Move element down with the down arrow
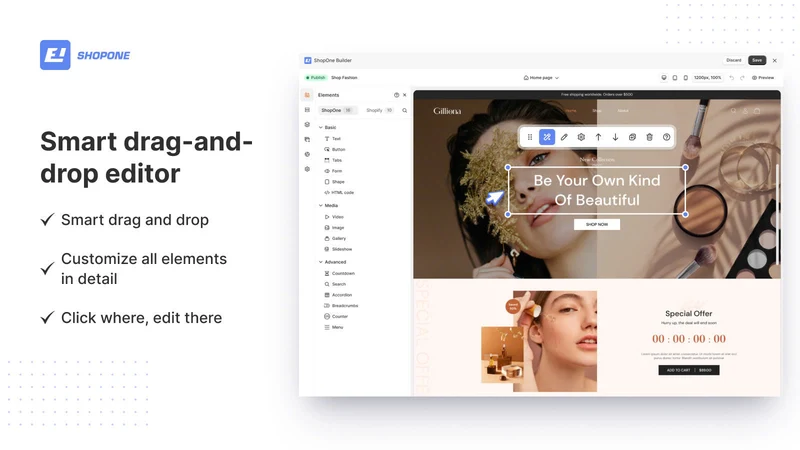Image resolution: width=800 pixels, height=450 pixels. point(615,137)
